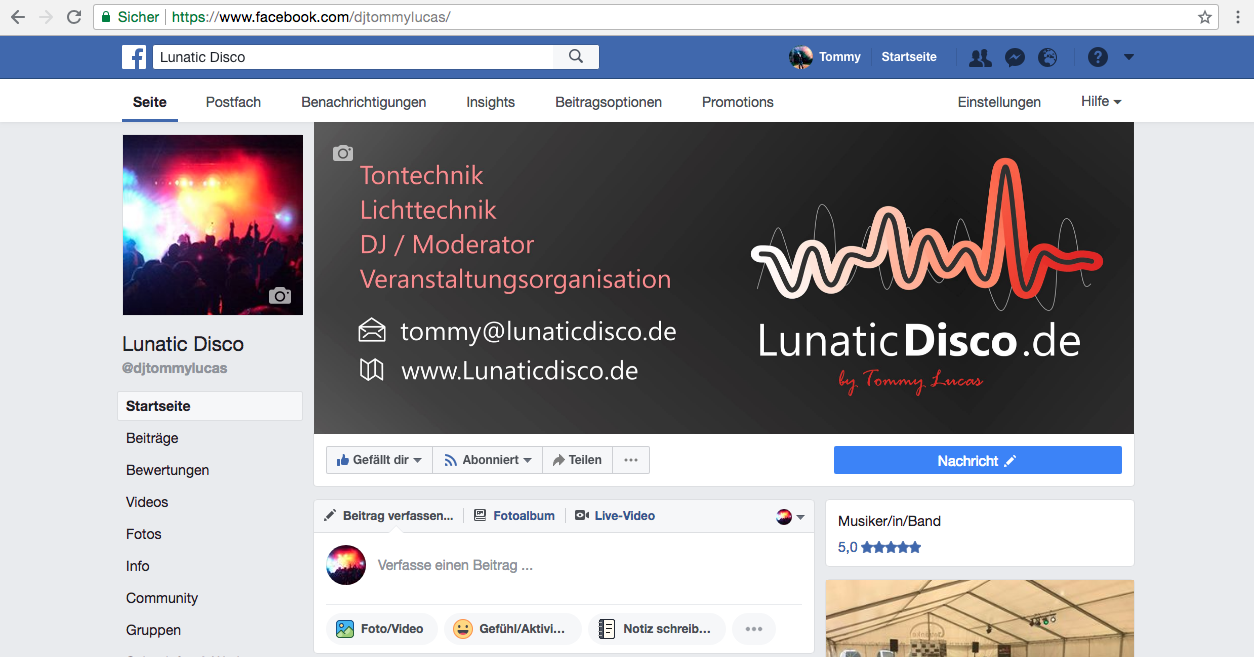Click Verfasse einen Beitrag text field
This screenshot has height=657, width=1254.
pos(455,565)
